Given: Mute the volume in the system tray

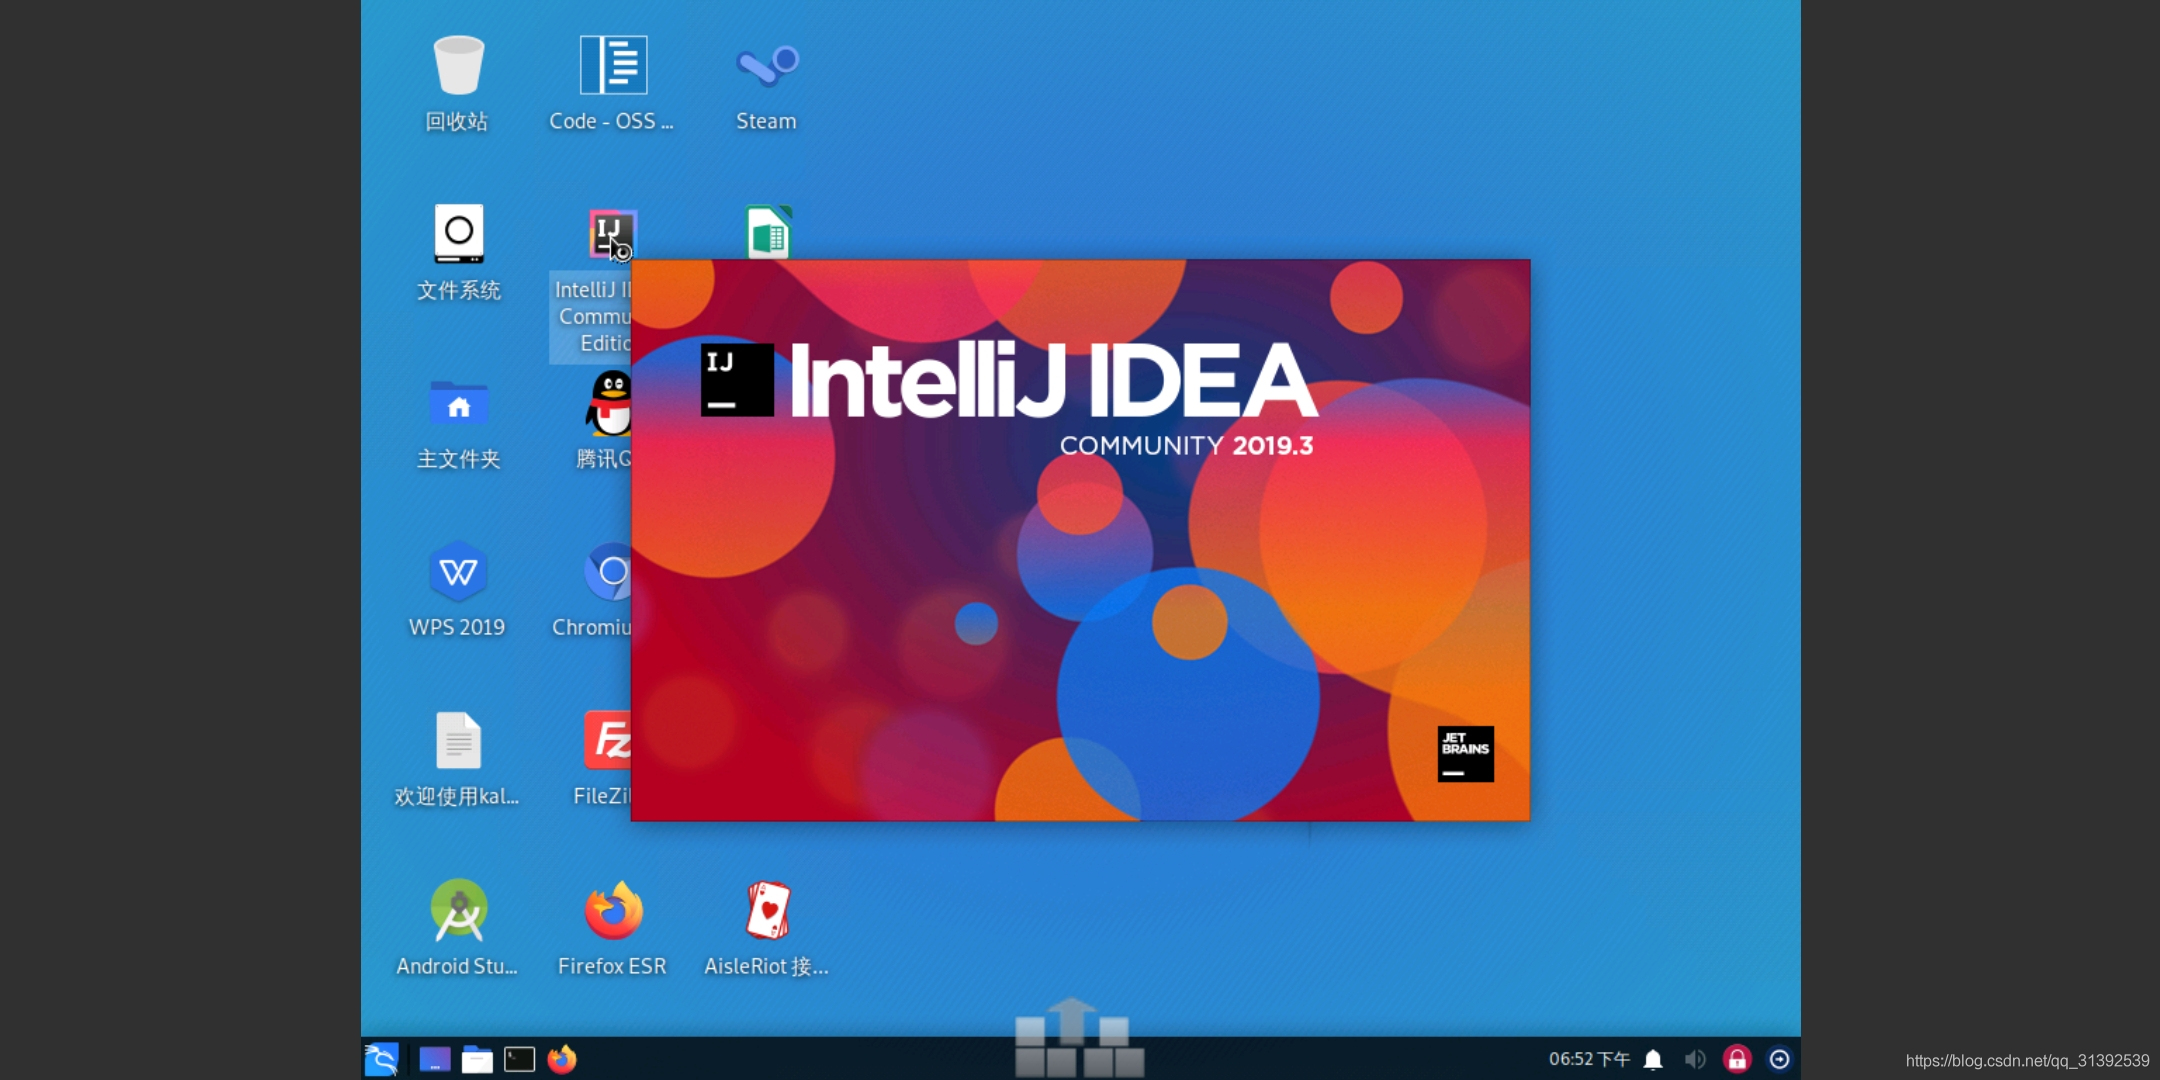Looking at the screenshot, I should [x=1694, y=1058].
